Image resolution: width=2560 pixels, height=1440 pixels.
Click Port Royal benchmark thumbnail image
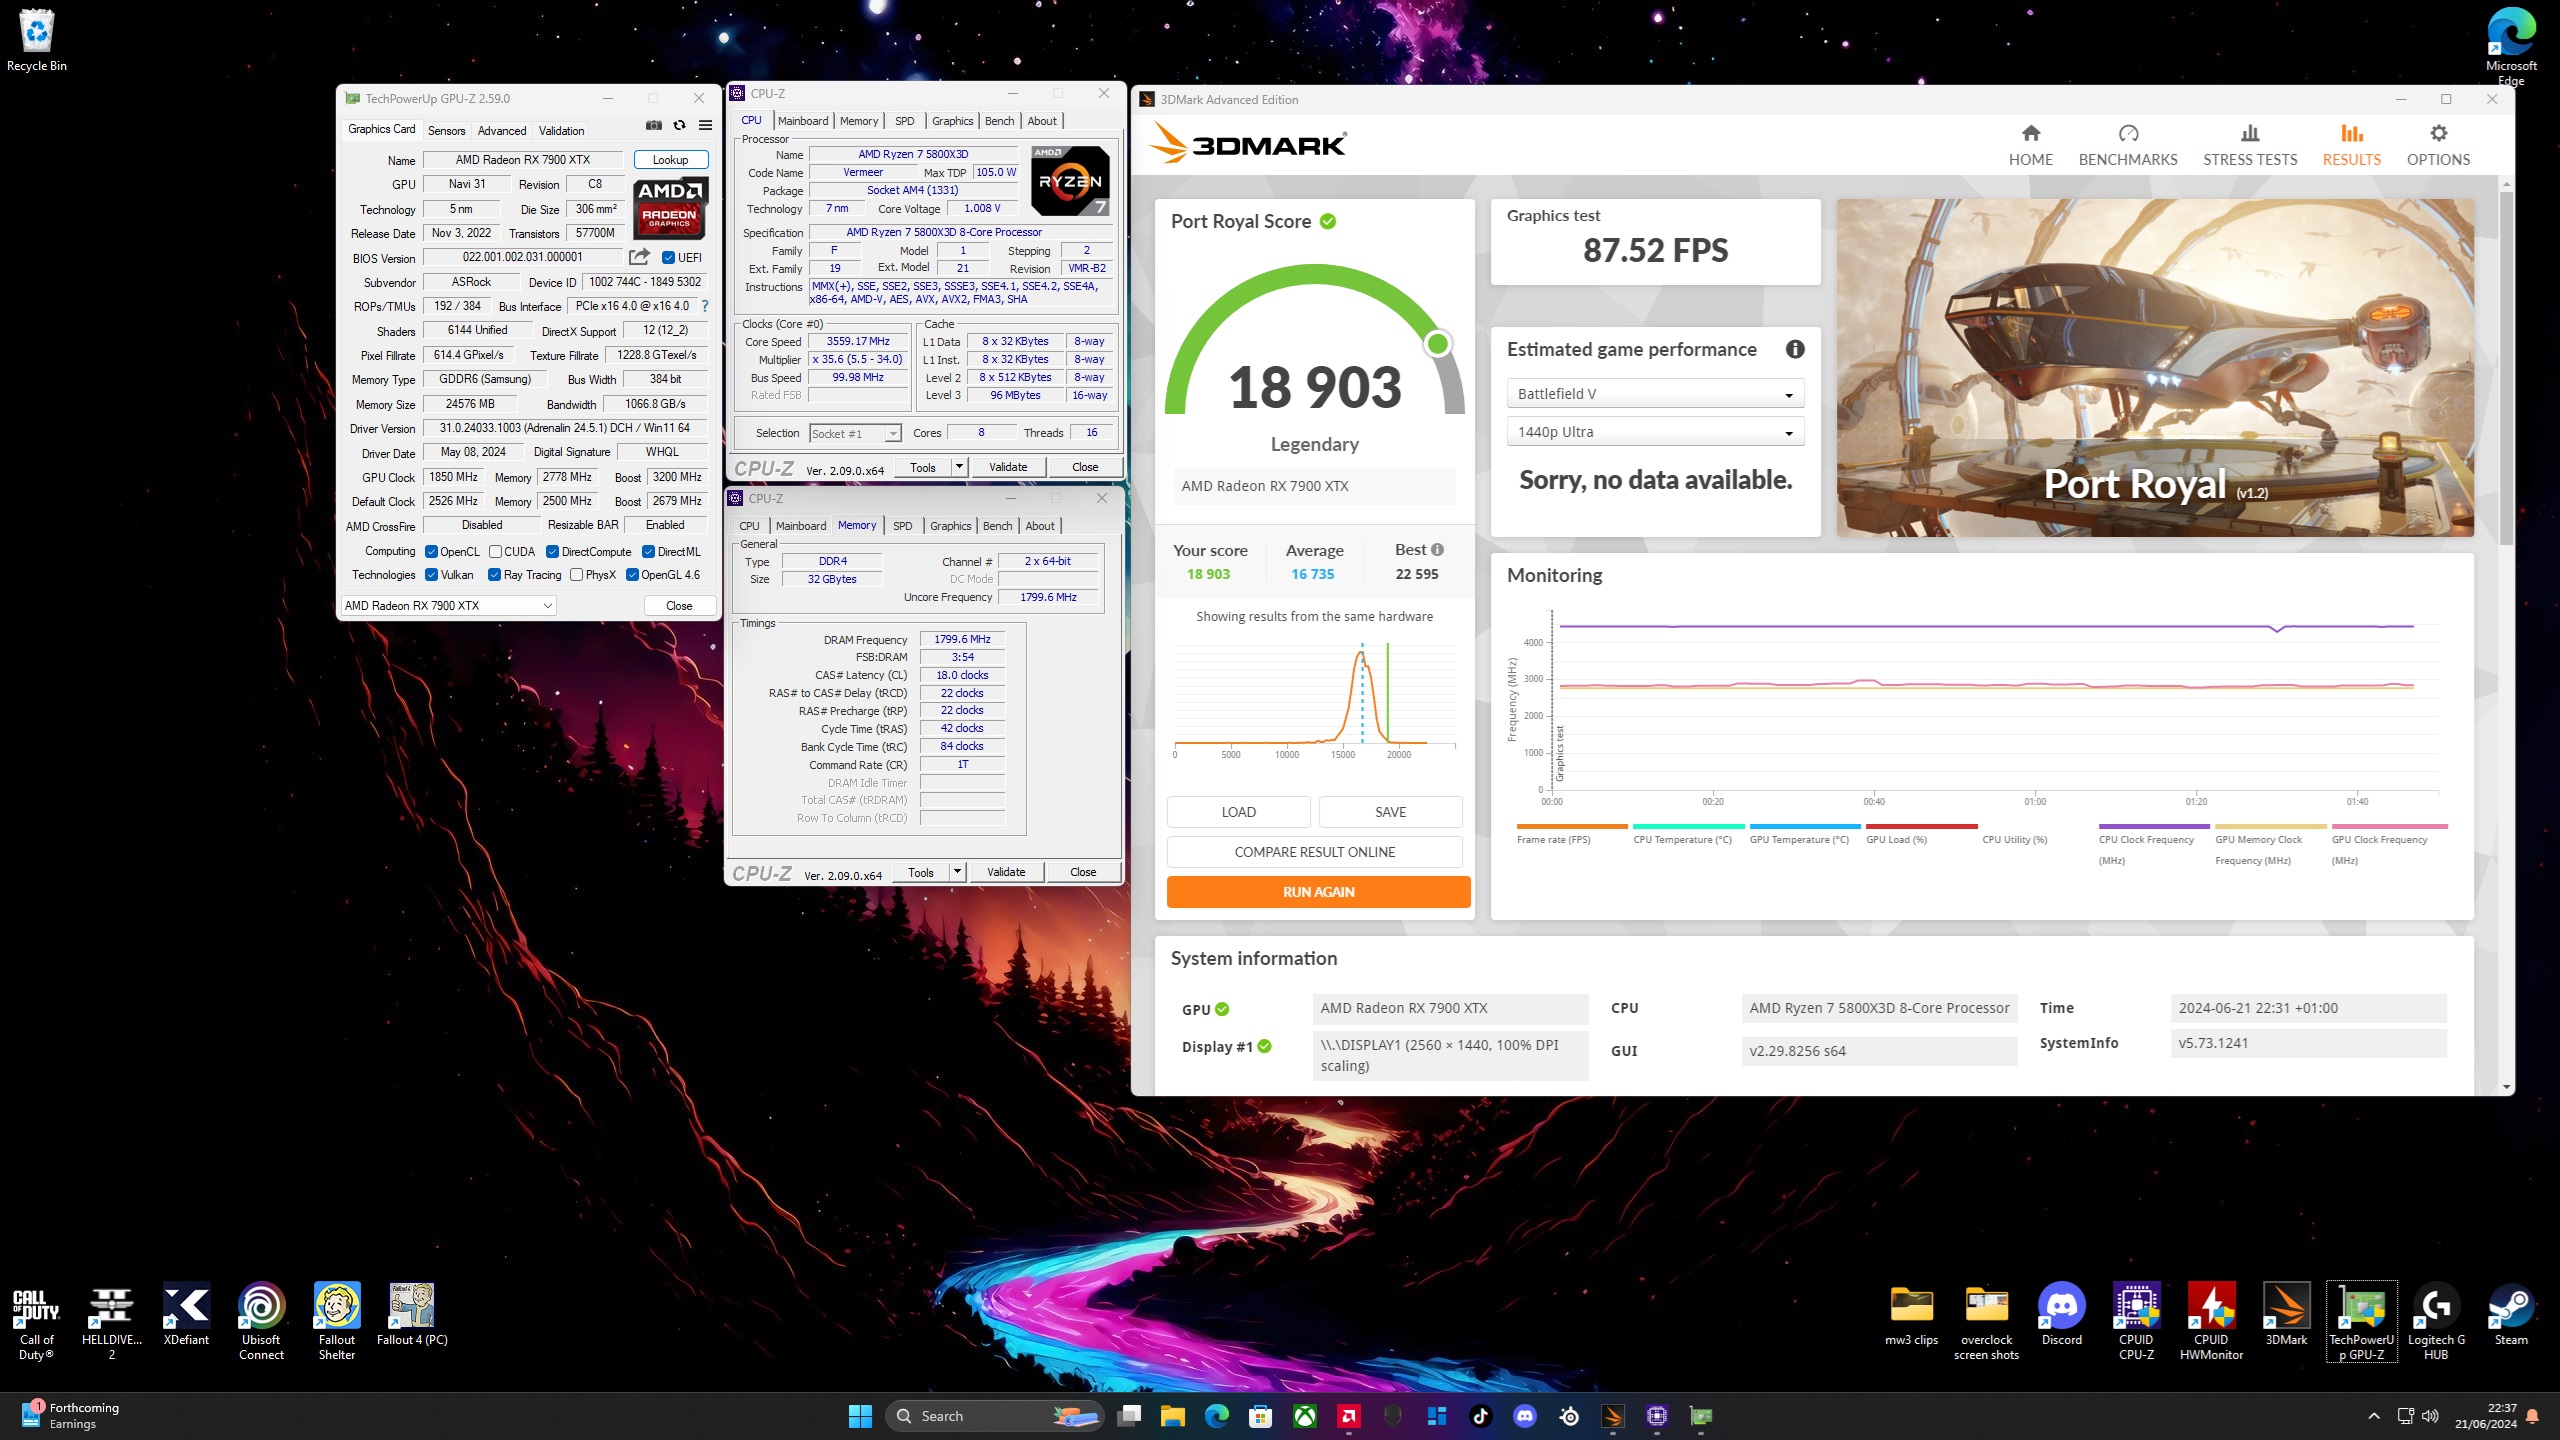tap(2155, 368)
